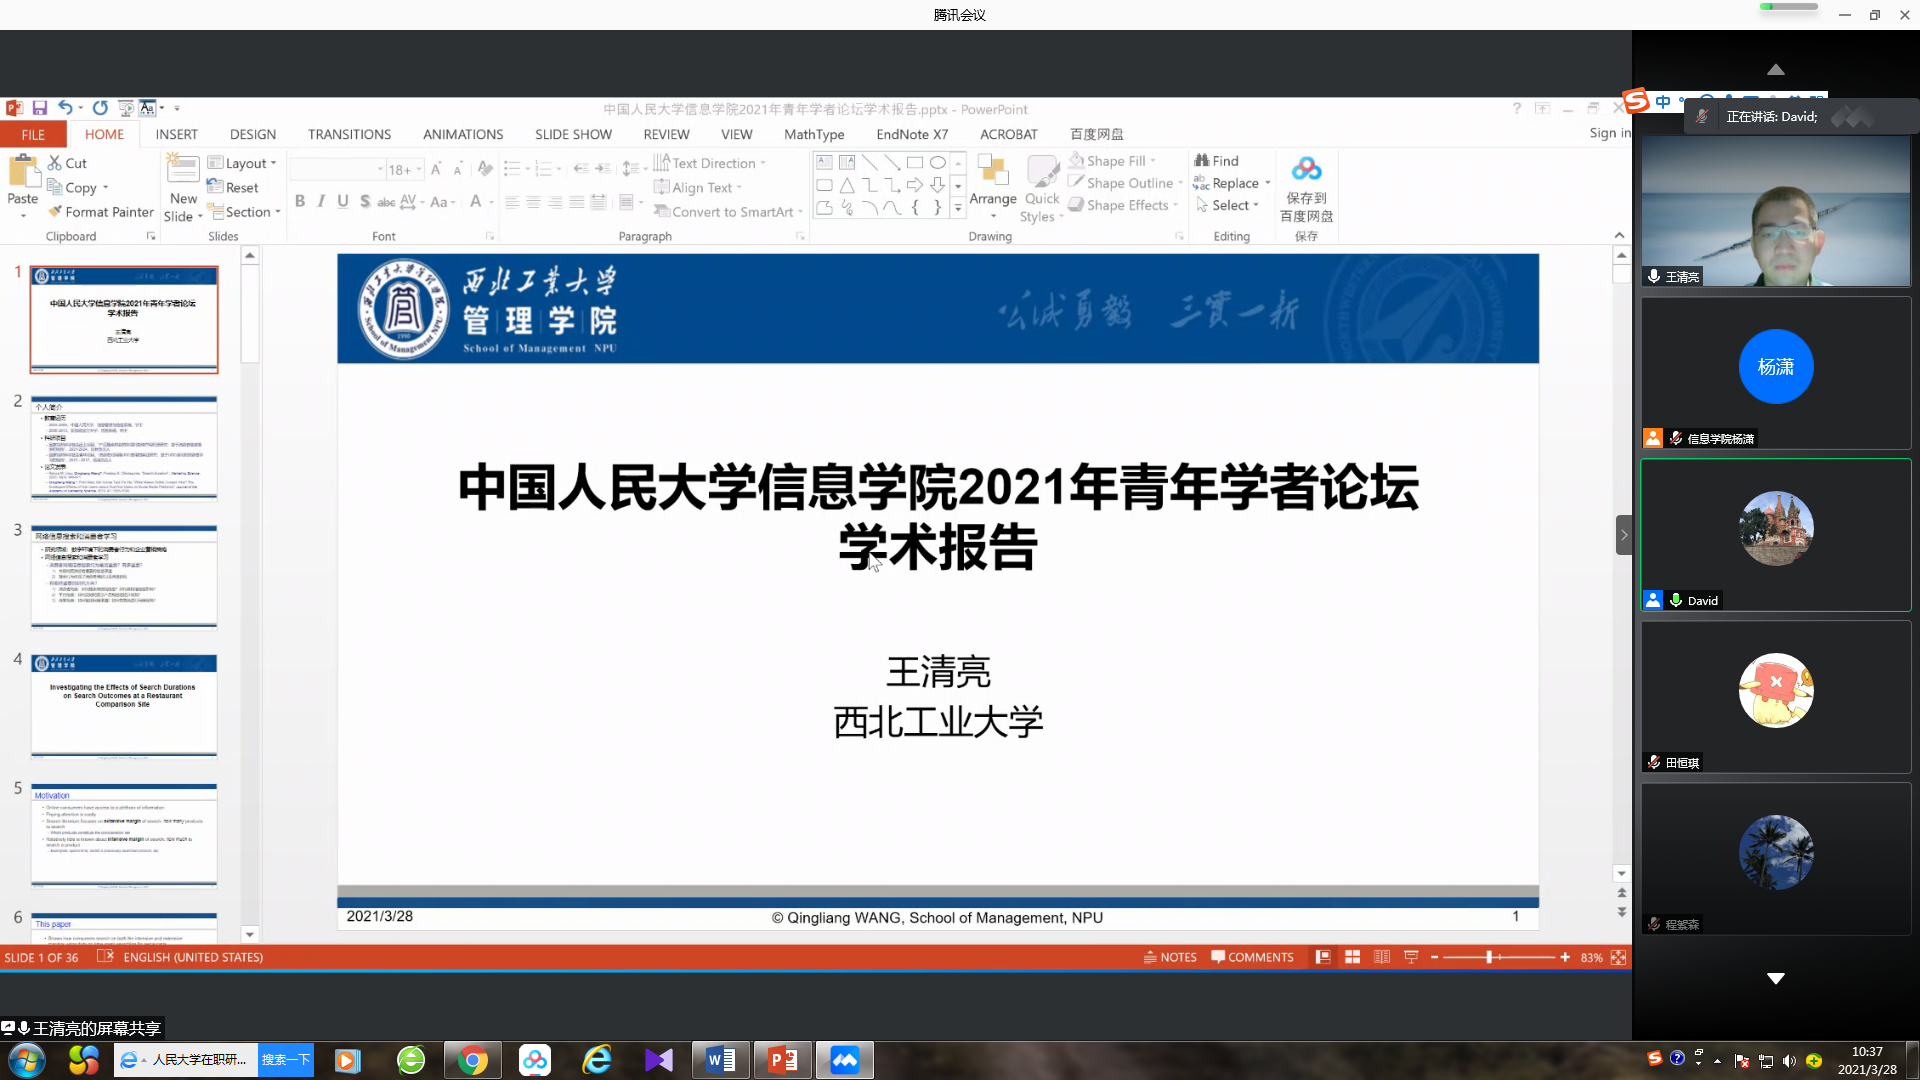1920x1080 pixels.
Task: Click the New Slide icon
Action: [183, 170]
